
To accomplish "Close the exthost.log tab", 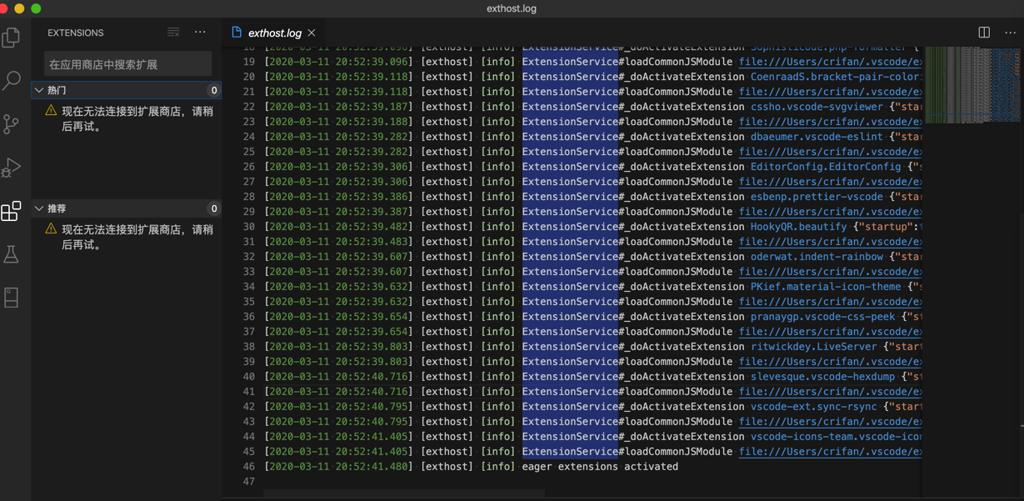I will 312,33.
